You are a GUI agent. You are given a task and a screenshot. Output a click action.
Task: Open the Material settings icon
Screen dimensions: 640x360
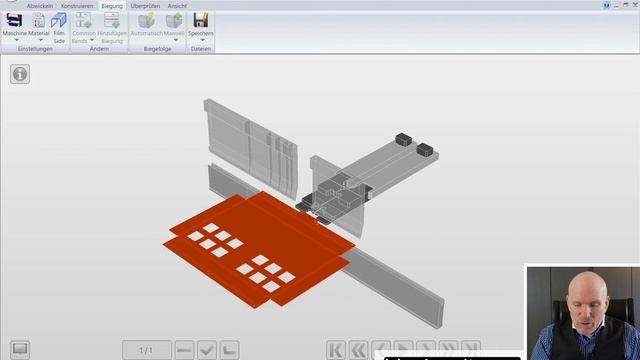[x=39, y=20]
